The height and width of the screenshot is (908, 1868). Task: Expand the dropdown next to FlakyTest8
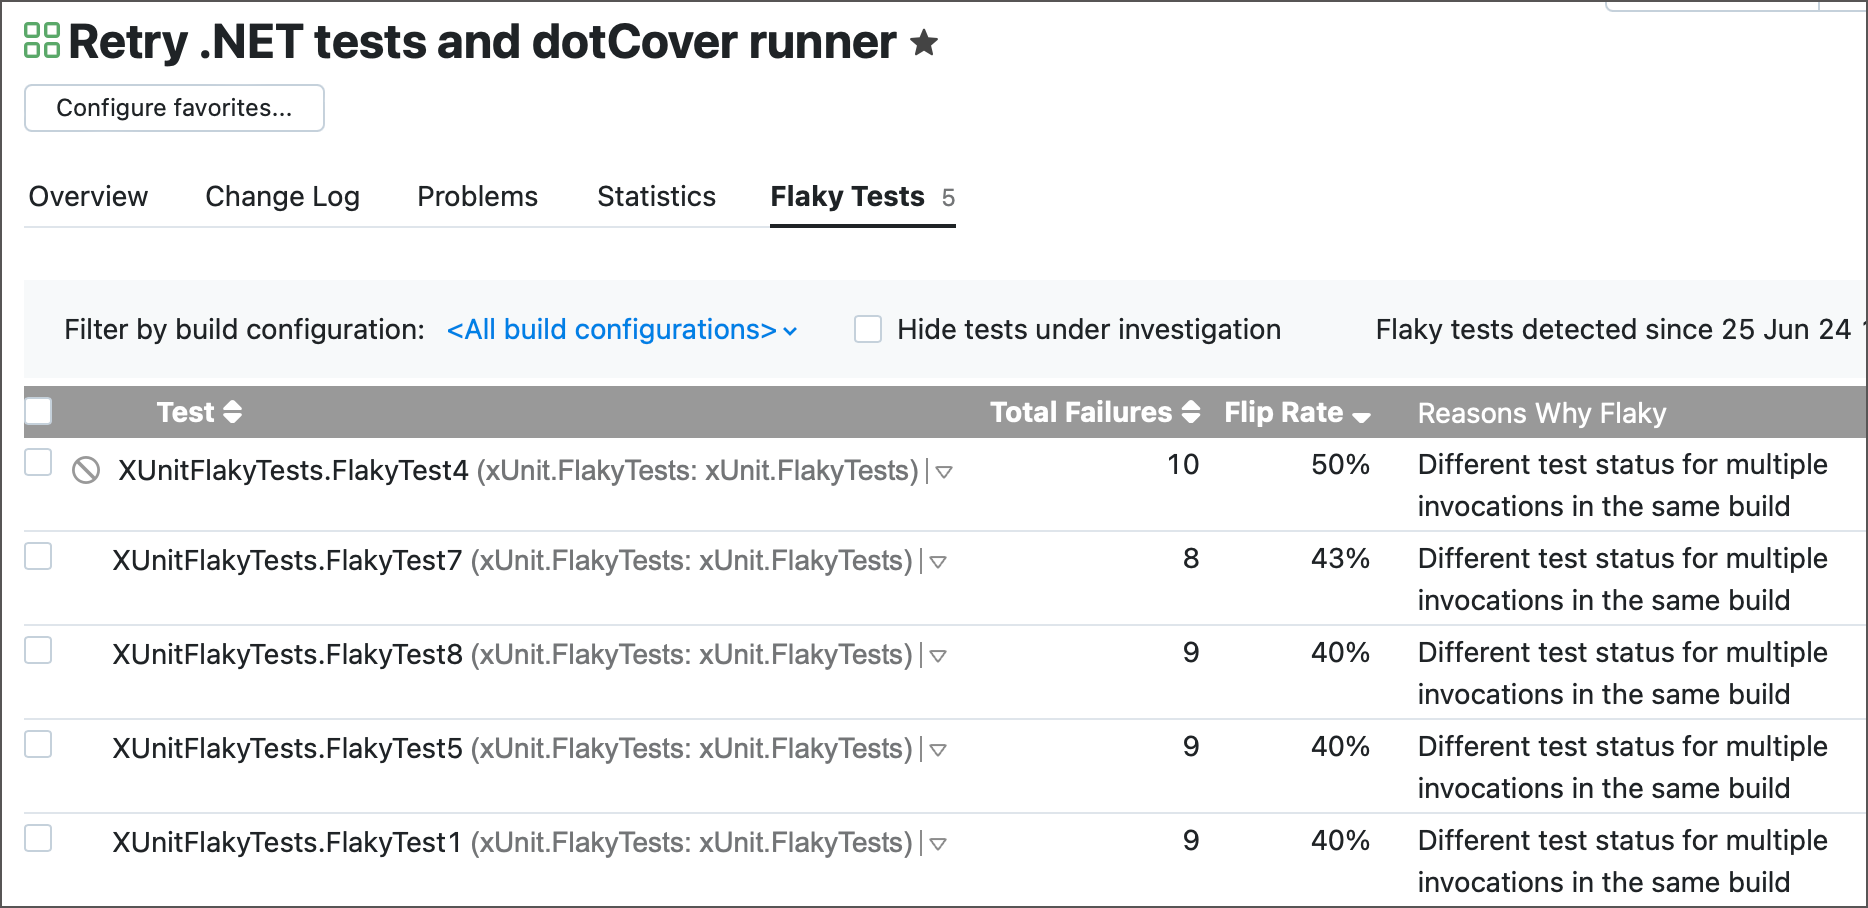point(937,657)
